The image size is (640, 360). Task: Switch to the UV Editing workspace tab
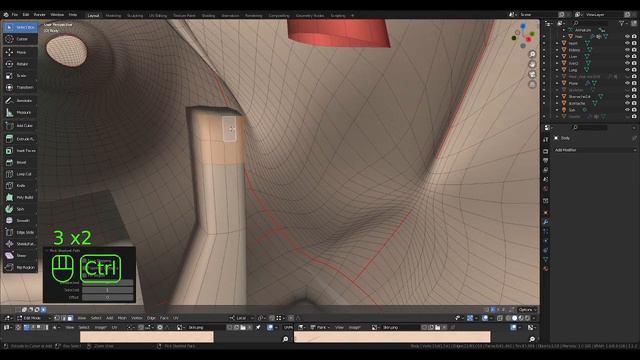pos(158,16)
